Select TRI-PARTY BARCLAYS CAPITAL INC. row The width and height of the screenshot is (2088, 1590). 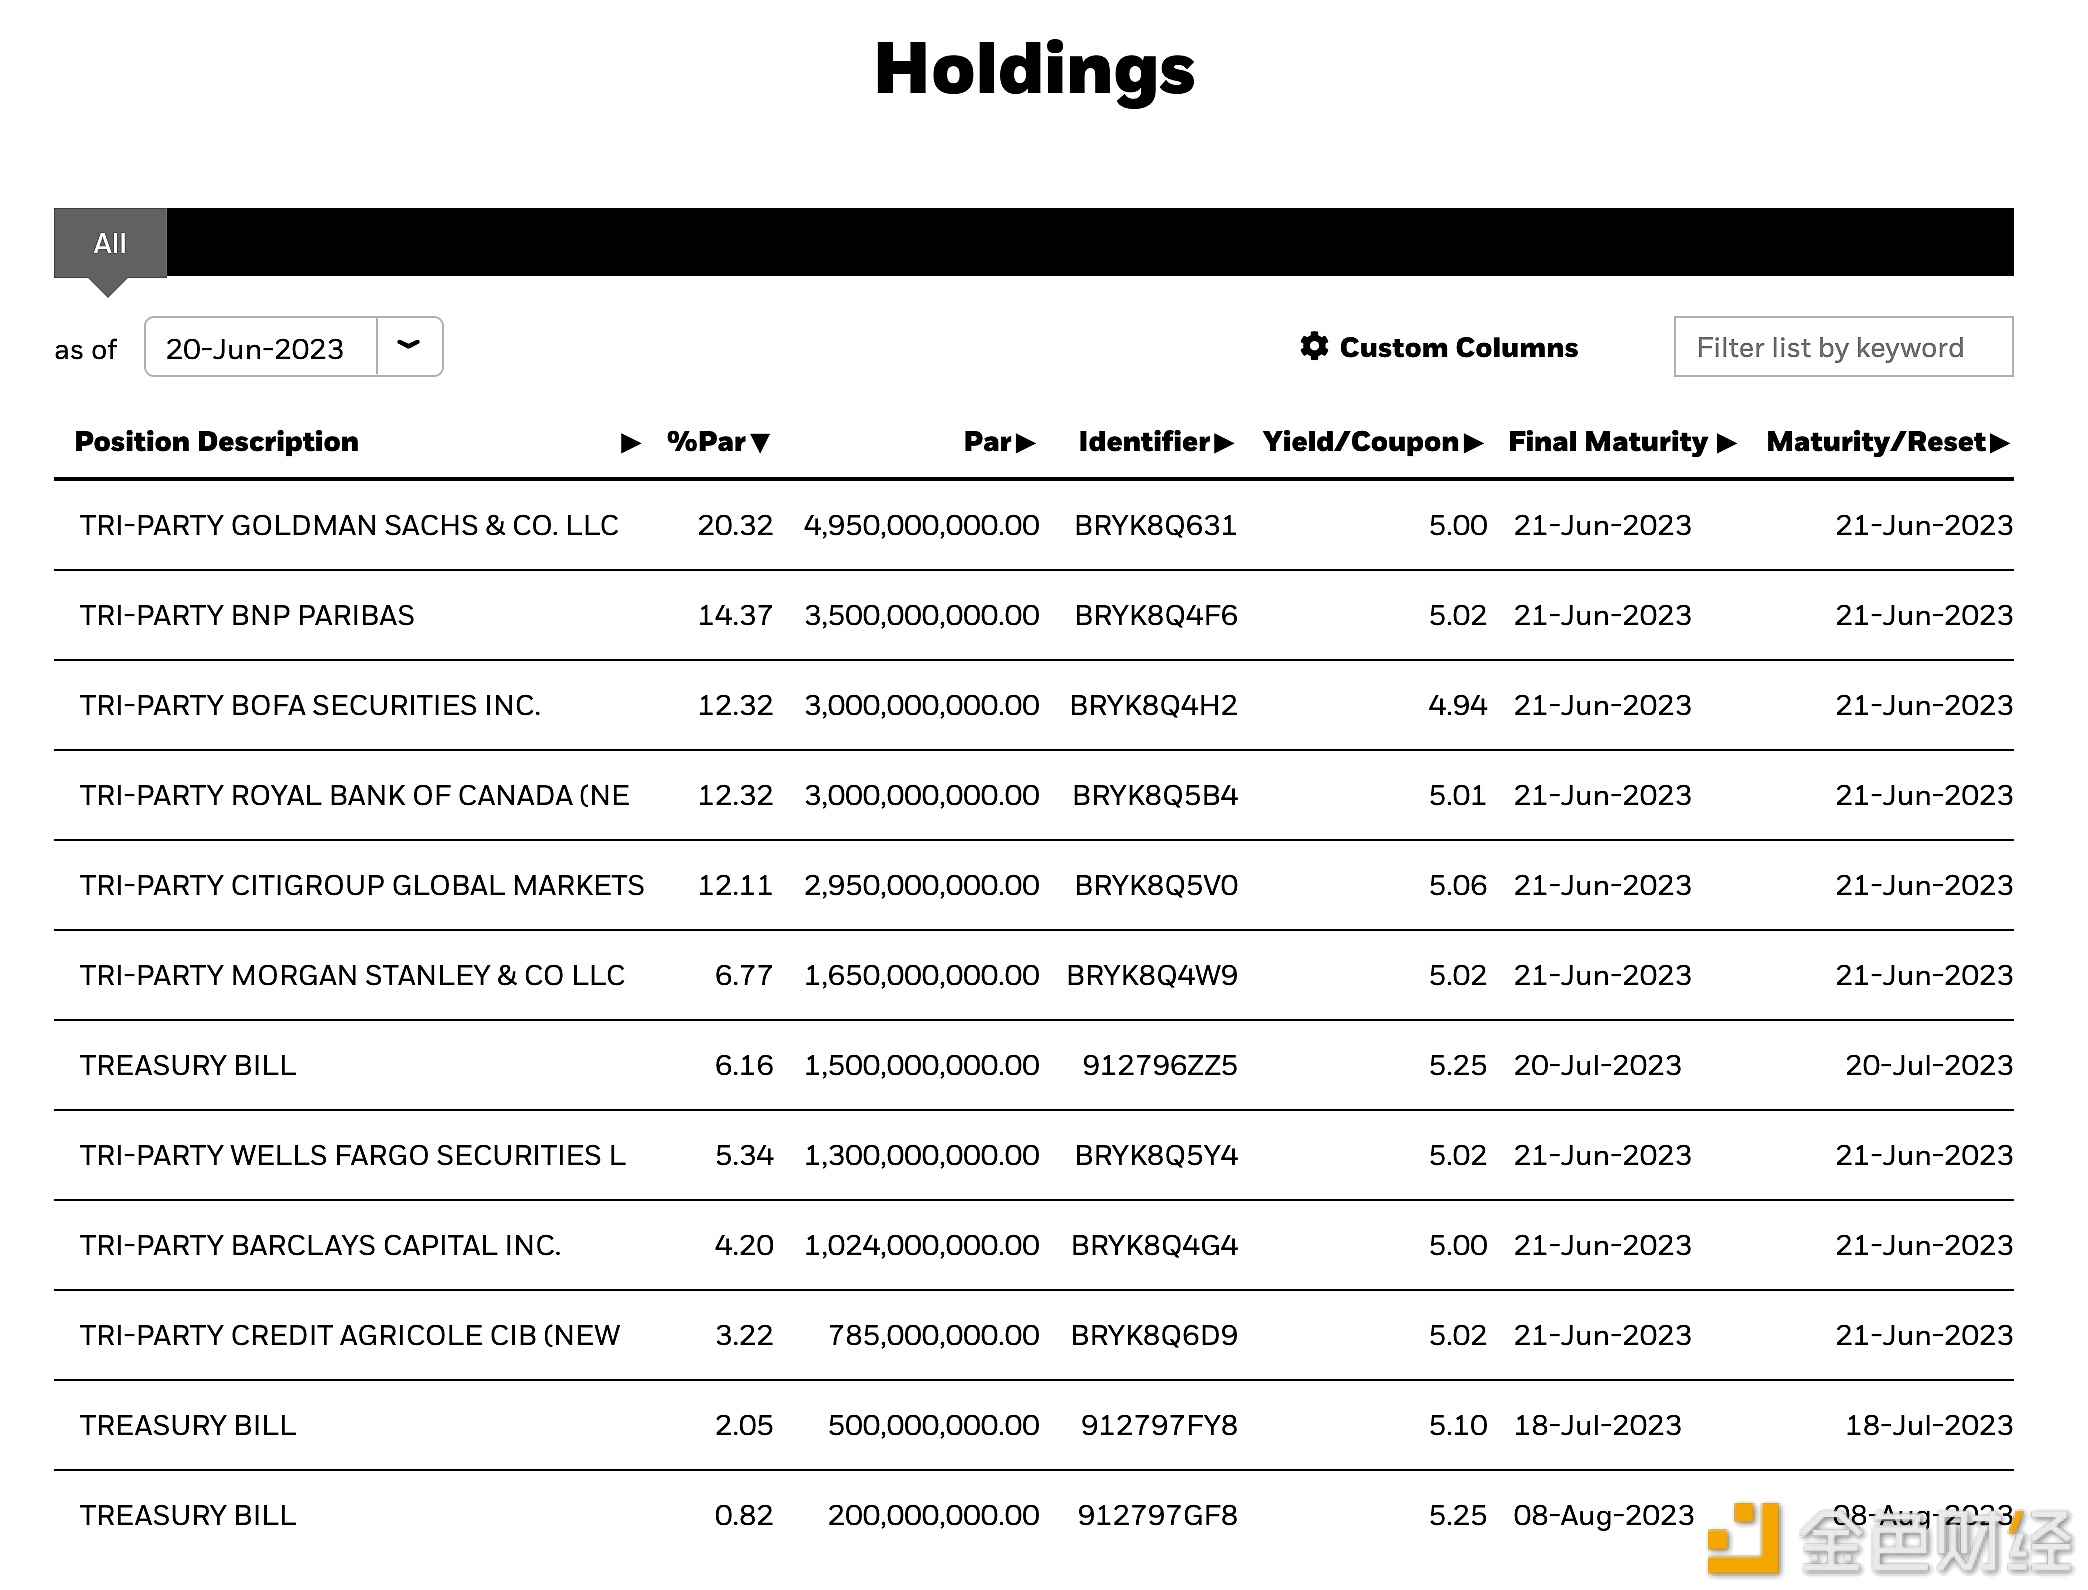tap(1033, 1245)
